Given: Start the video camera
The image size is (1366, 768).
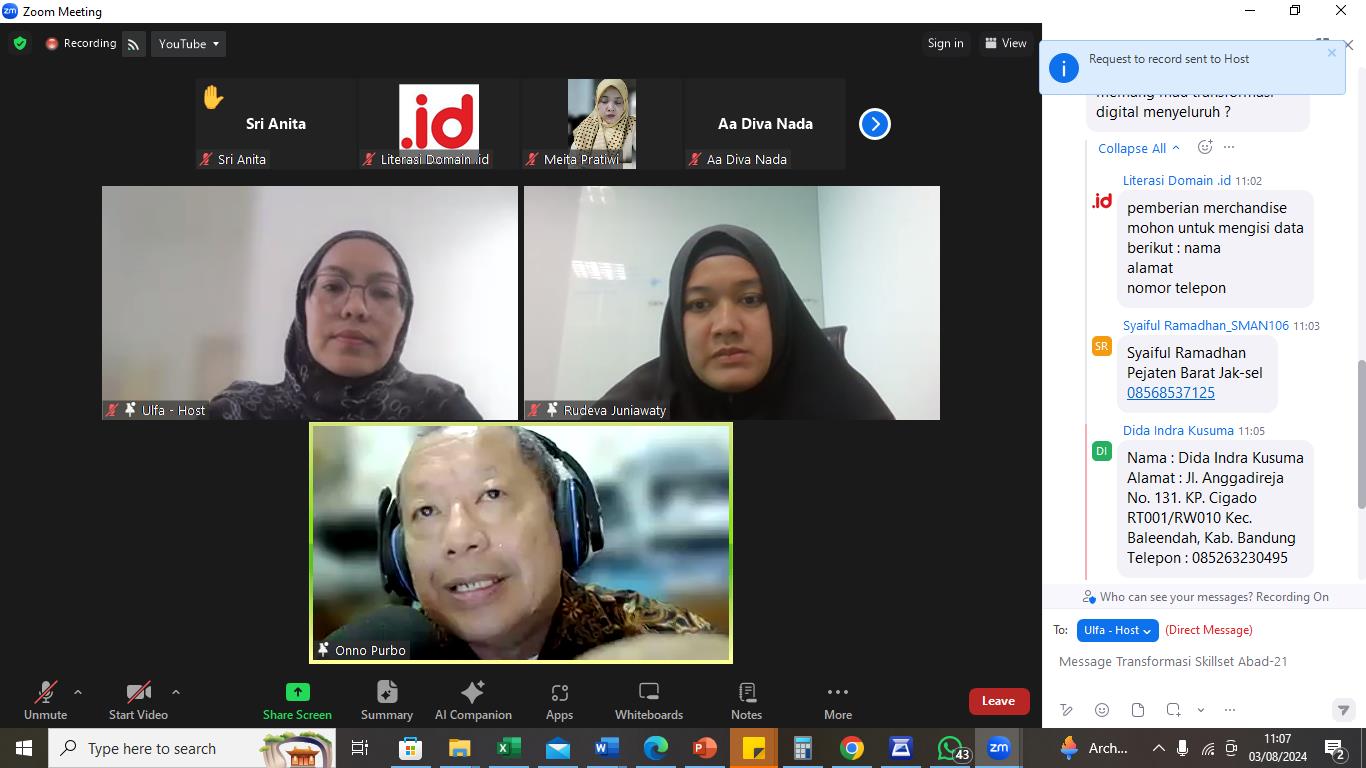Looking at the screenshot, I should click(x=138, y=700).
